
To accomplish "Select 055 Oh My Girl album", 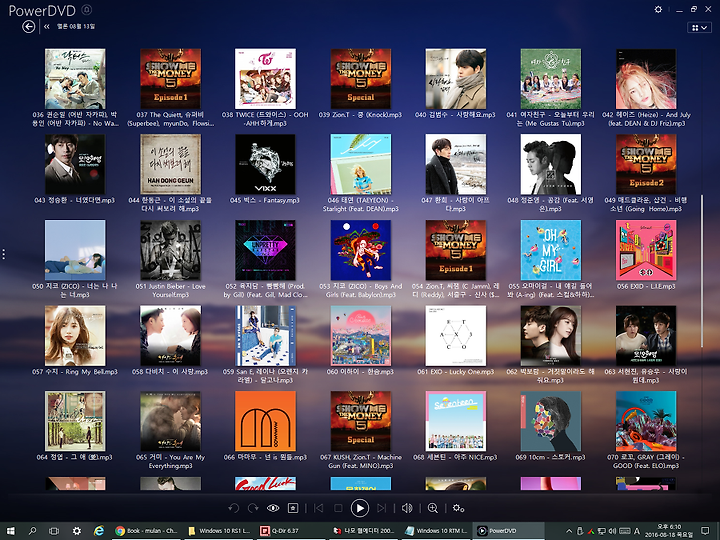I will click(551, 250).
